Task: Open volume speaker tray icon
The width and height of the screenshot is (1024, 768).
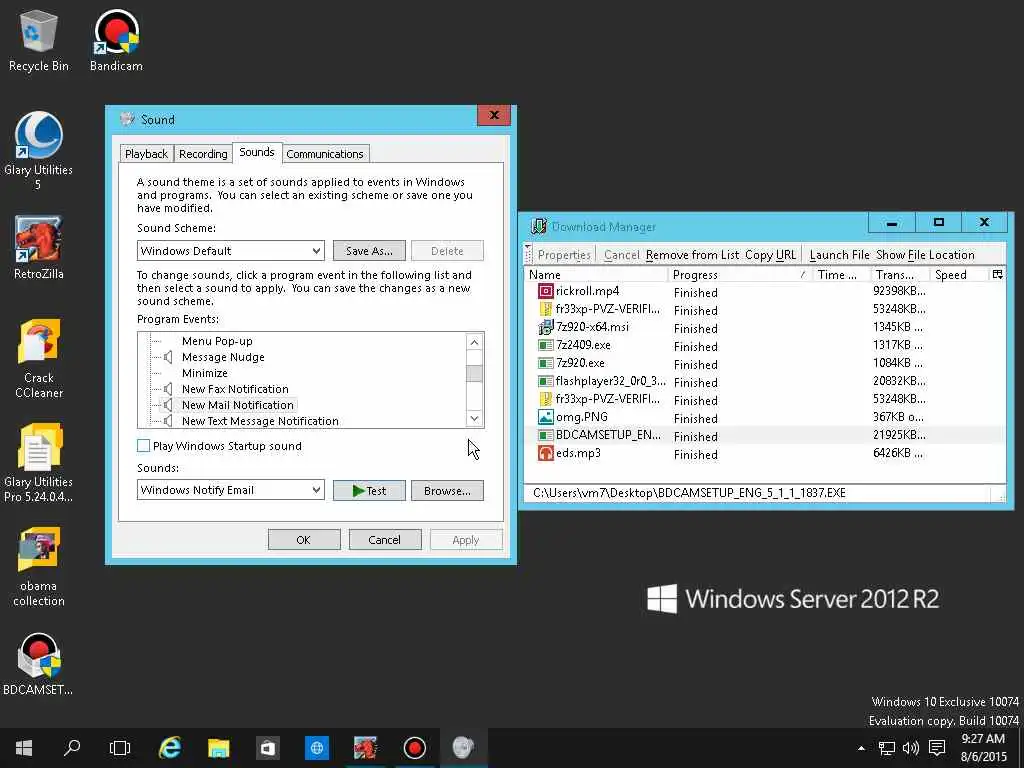Action: [x=910, y=748]
